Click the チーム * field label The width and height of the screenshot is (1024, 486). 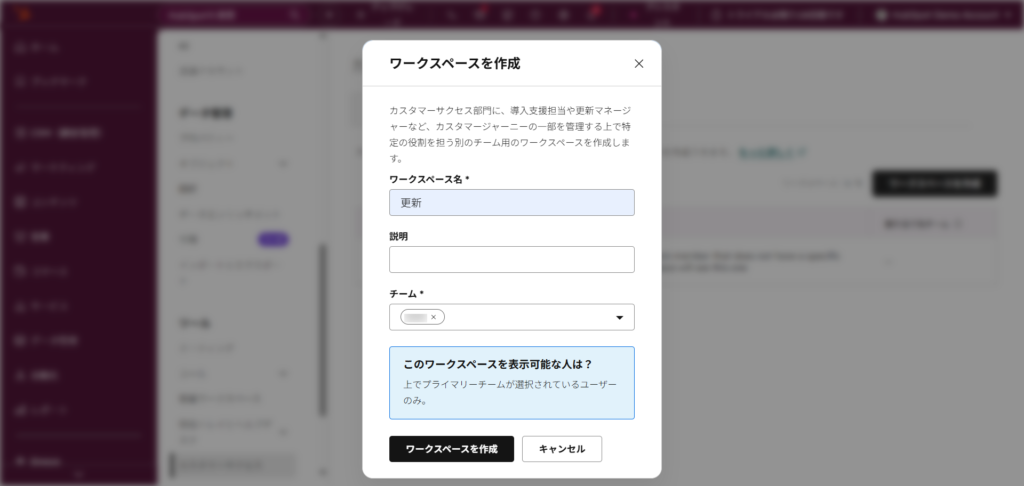pos(406,294)
